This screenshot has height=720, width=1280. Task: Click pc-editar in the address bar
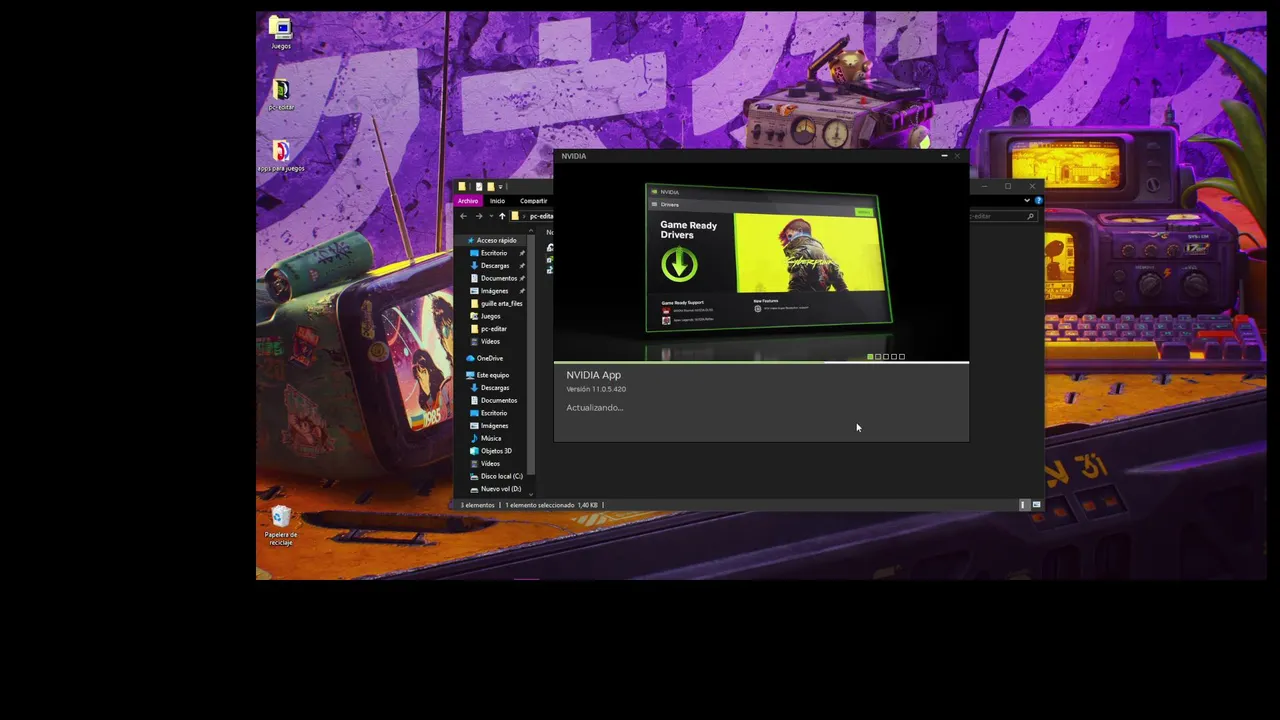(541, 216)
